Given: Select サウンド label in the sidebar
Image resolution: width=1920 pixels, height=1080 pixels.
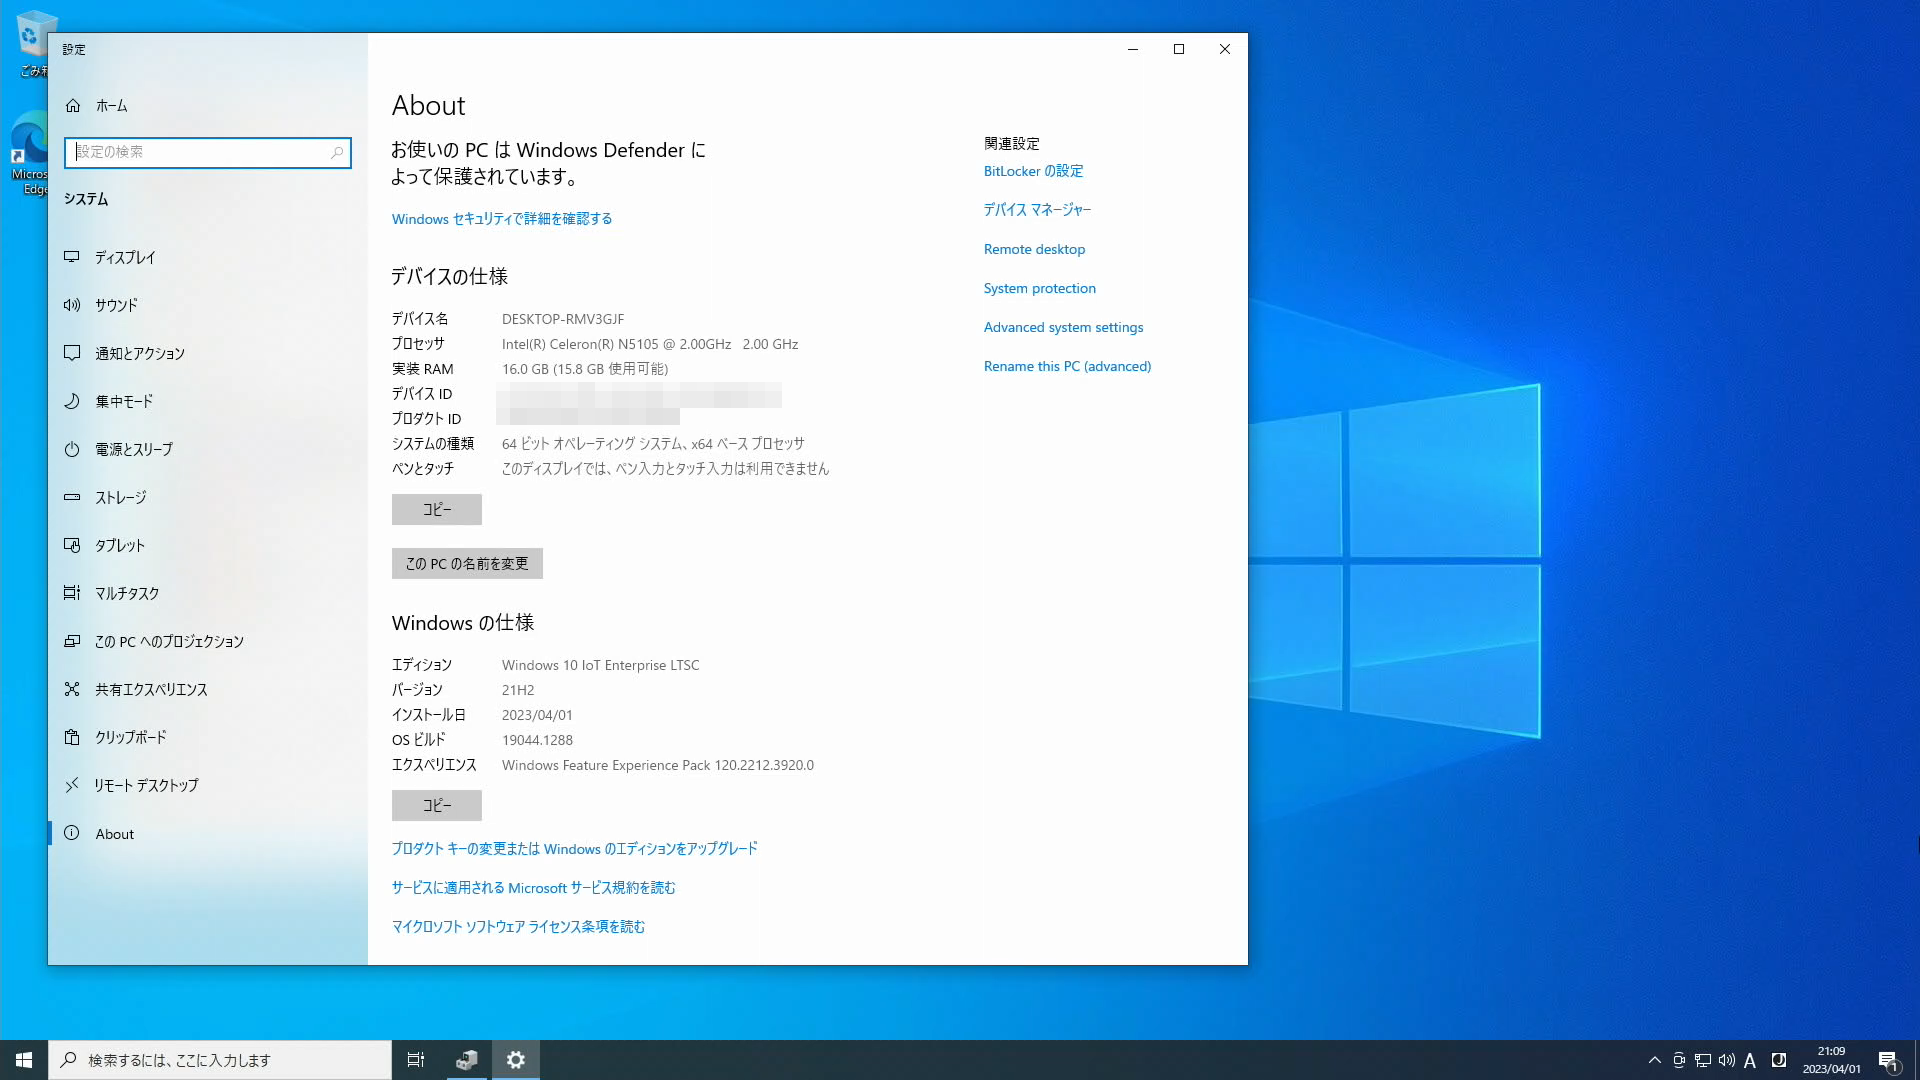Looking at the screenshot, I should coord(116,306).
